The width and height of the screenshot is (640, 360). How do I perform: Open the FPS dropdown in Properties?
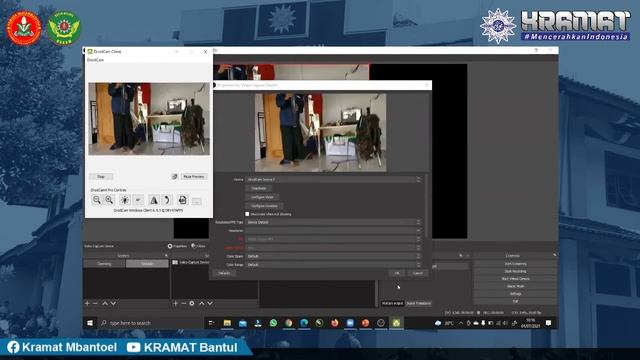tap(333, 239)
